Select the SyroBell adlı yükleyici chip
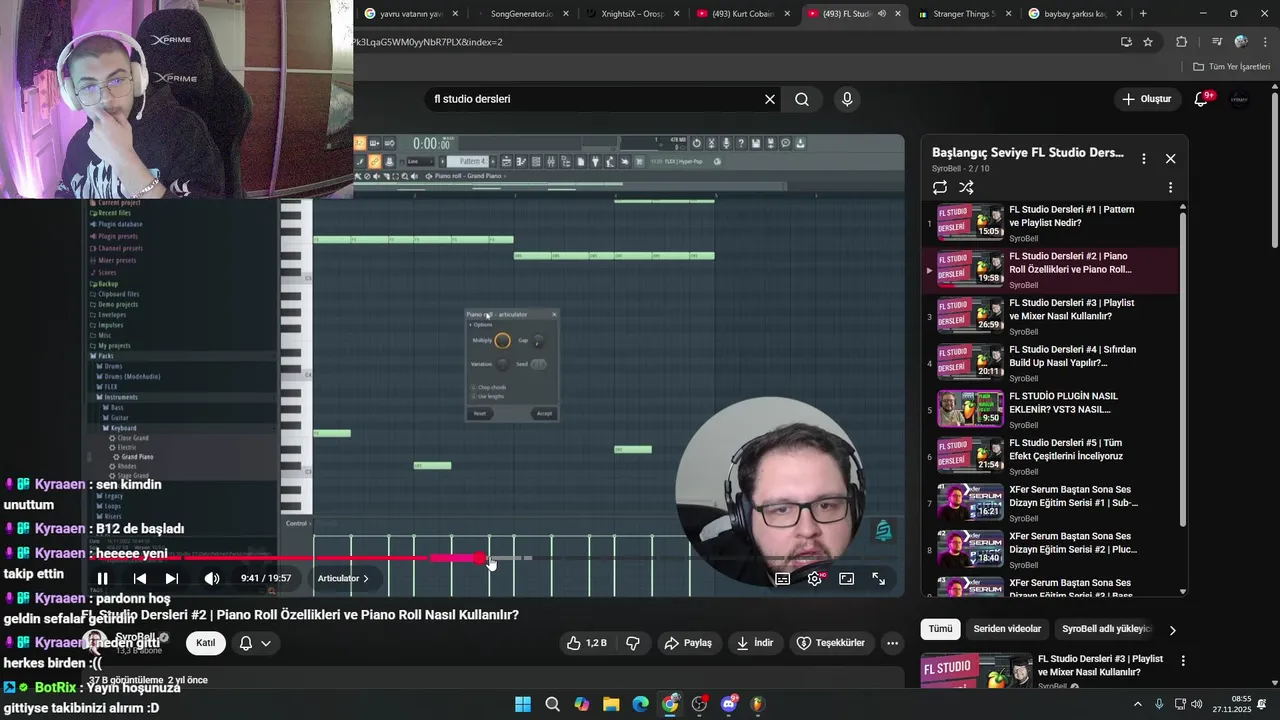The width and height of the screenshot is (1280, 720). [x=1107, y=629]
